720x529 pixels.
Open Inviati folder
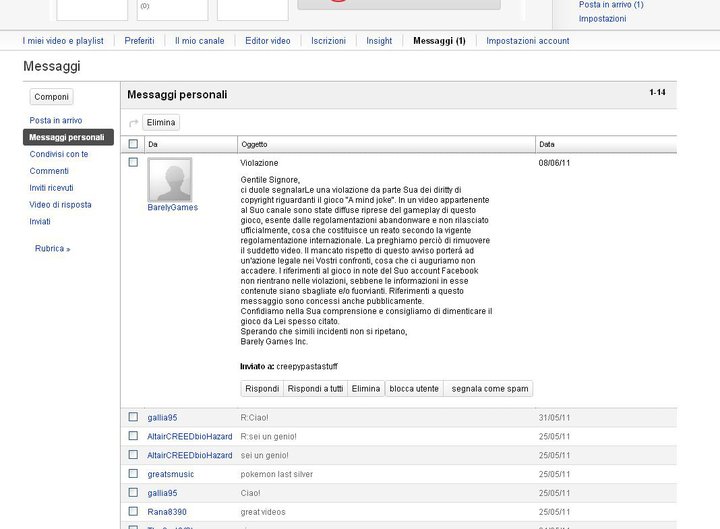(x=40, y=221)
